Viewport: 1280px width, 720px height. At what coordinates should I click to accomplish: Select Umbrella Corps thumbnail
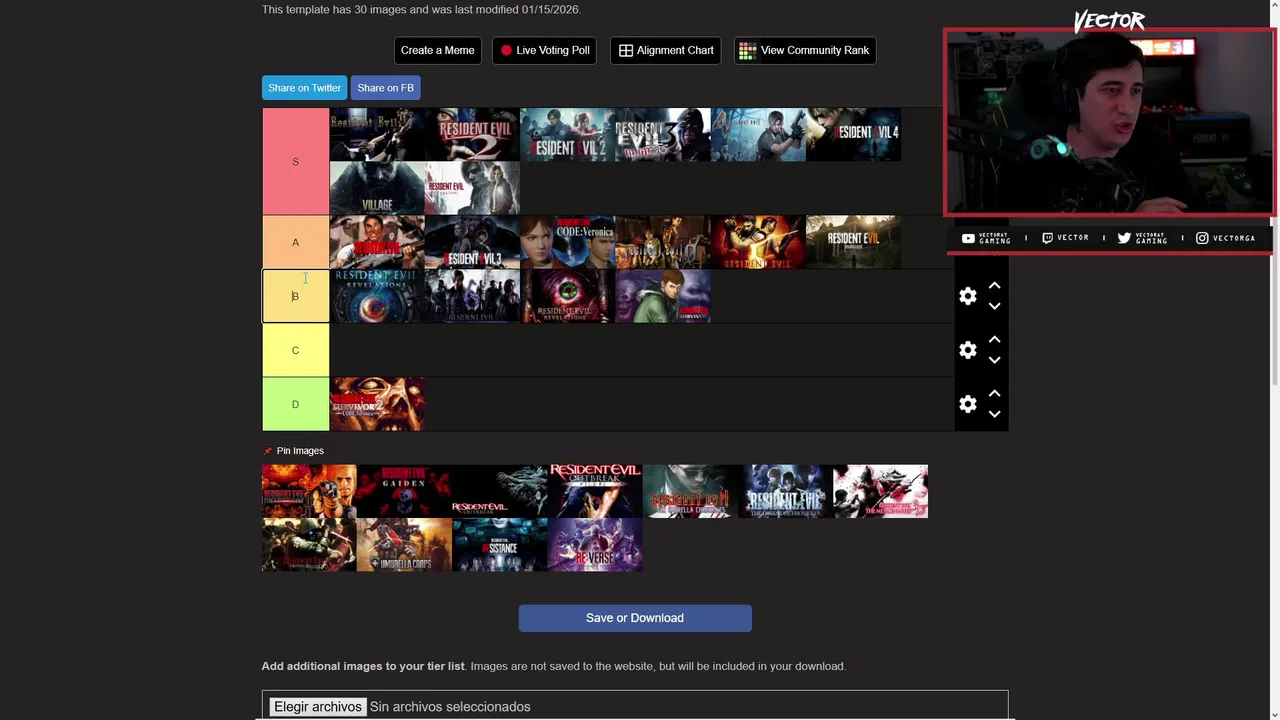[x=404, y=545]
